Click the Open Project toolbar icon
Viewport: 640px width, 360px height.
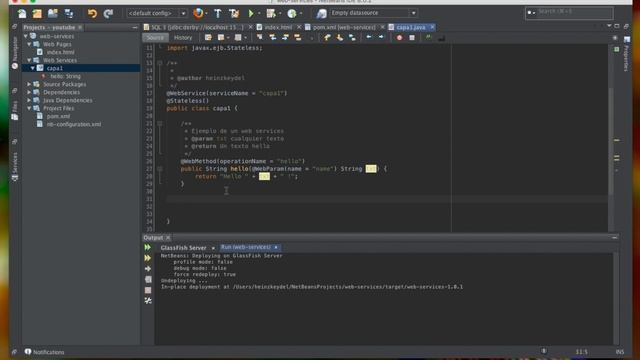coord(53,13)
